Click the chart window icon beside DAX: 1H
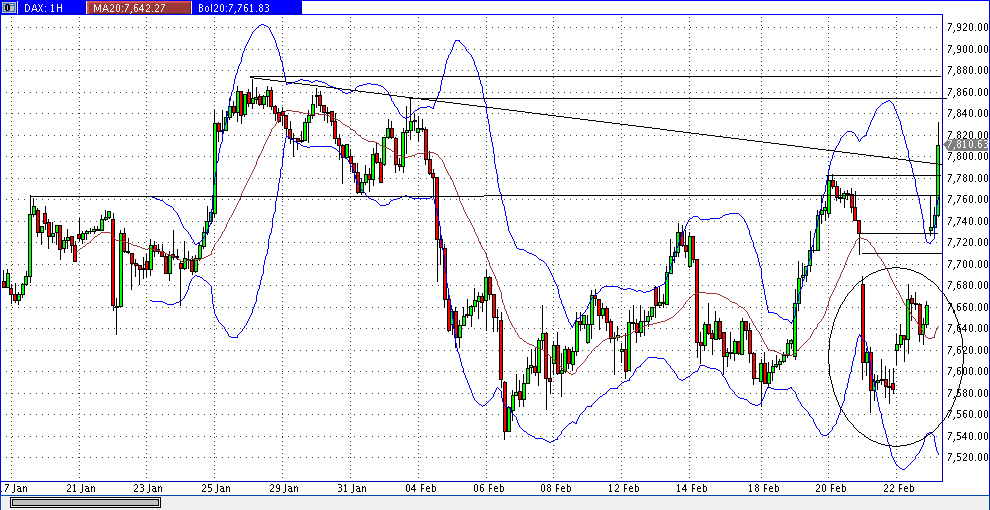Image resolution: width=990 pixels, height=510 pixels. pos(9,8)
